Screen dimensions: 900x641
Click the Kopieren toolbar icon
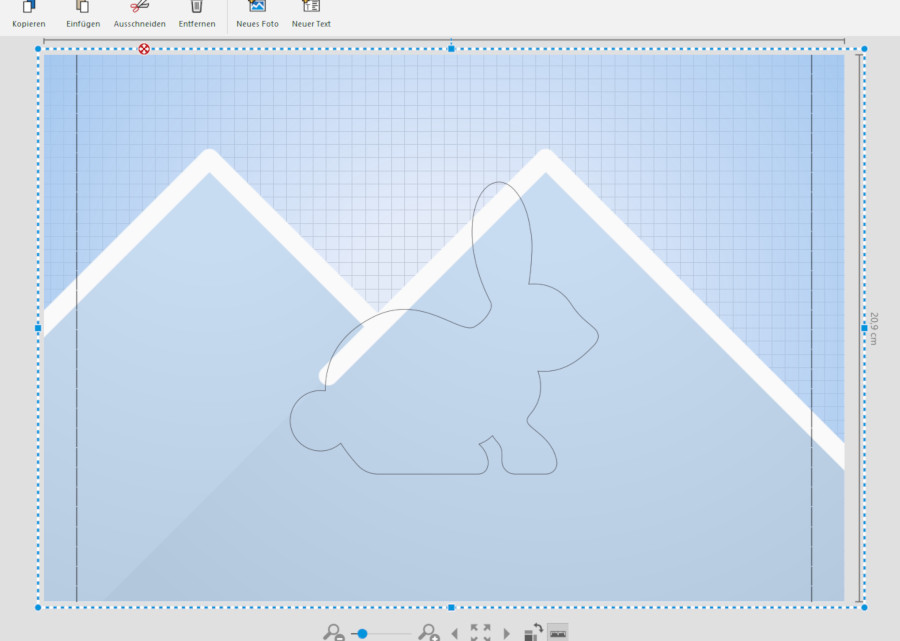click(29, 7)
